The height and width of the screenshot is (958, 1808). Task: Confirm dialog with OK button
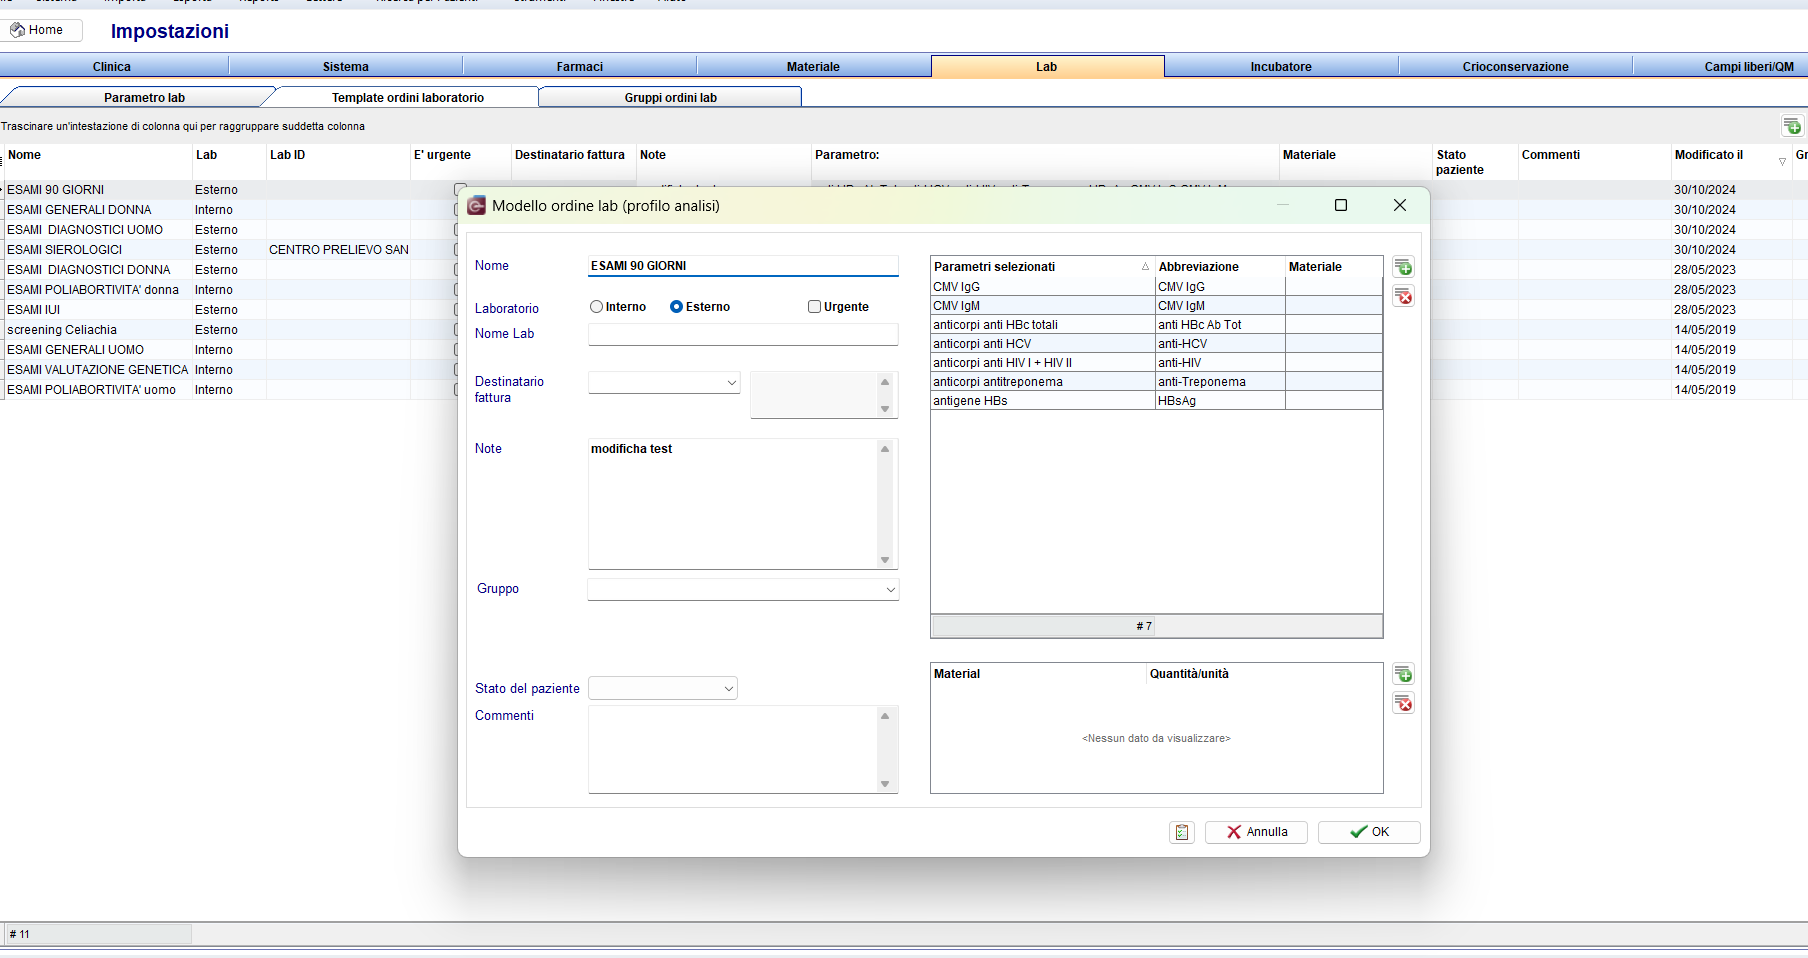point(1369,832)
